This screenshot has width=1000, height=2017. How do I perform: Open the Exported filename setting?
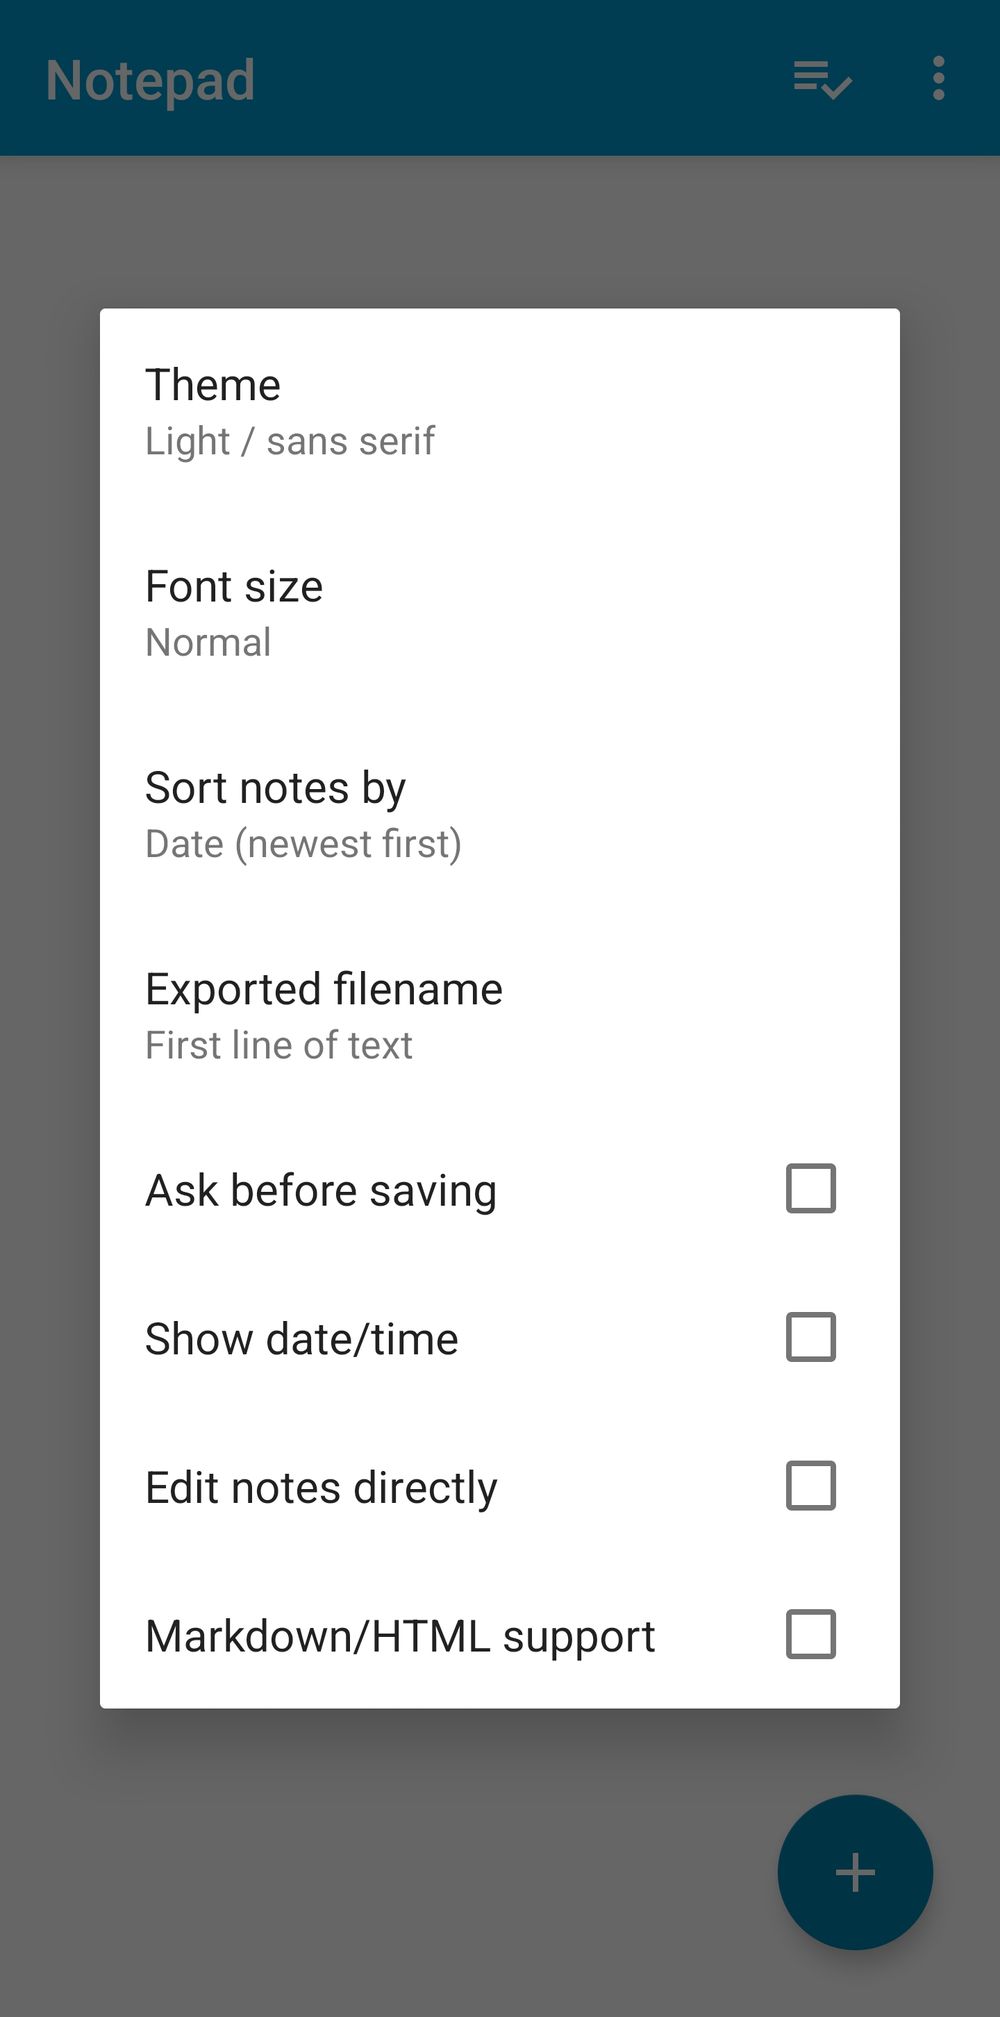324,990
